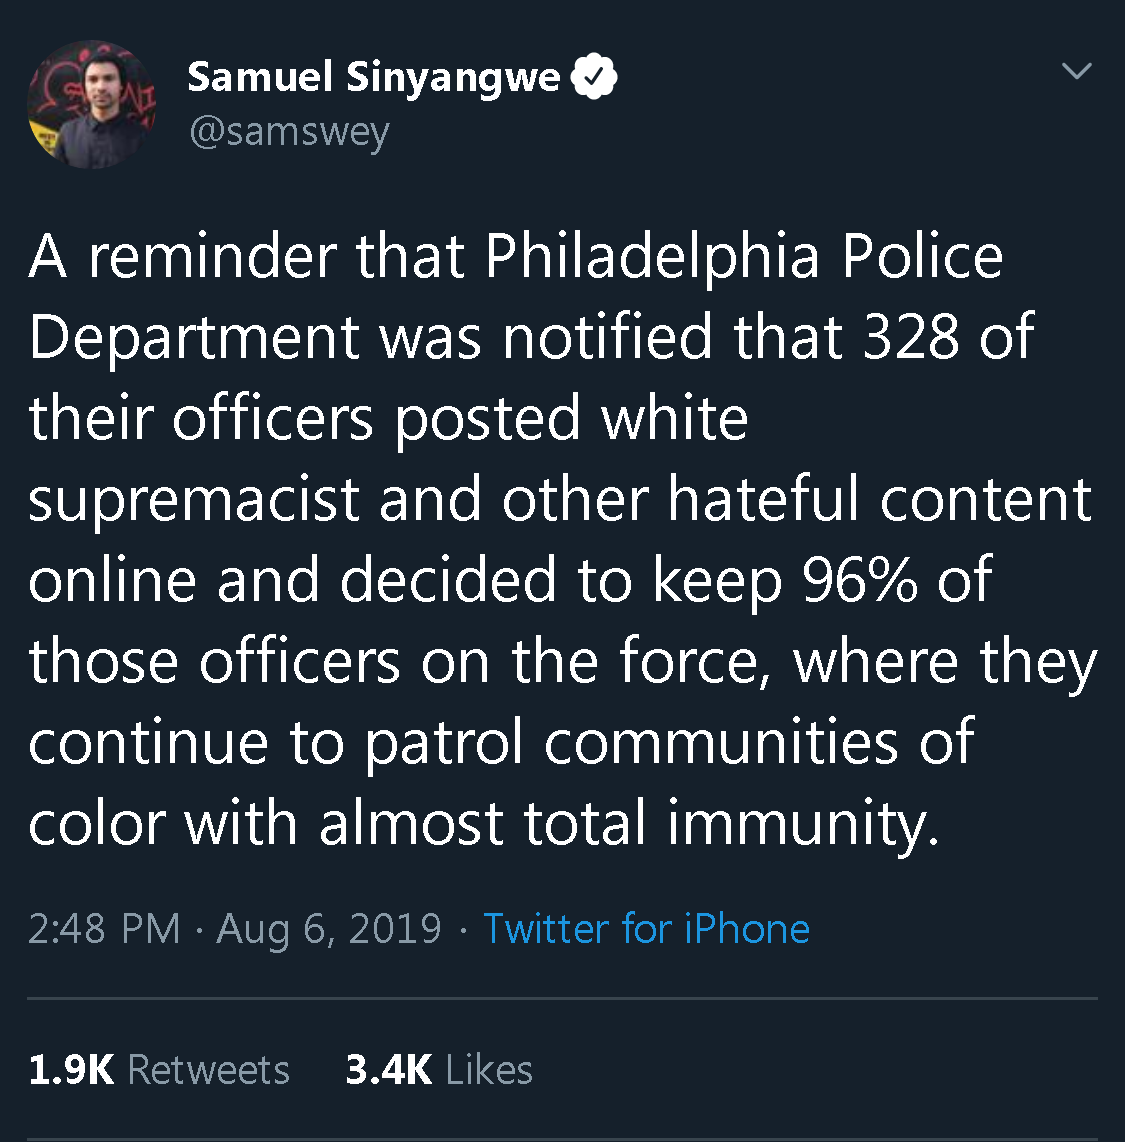Click "hateful content" in tweet text
Screen dimensions: 1125x1142
[880, 500]
